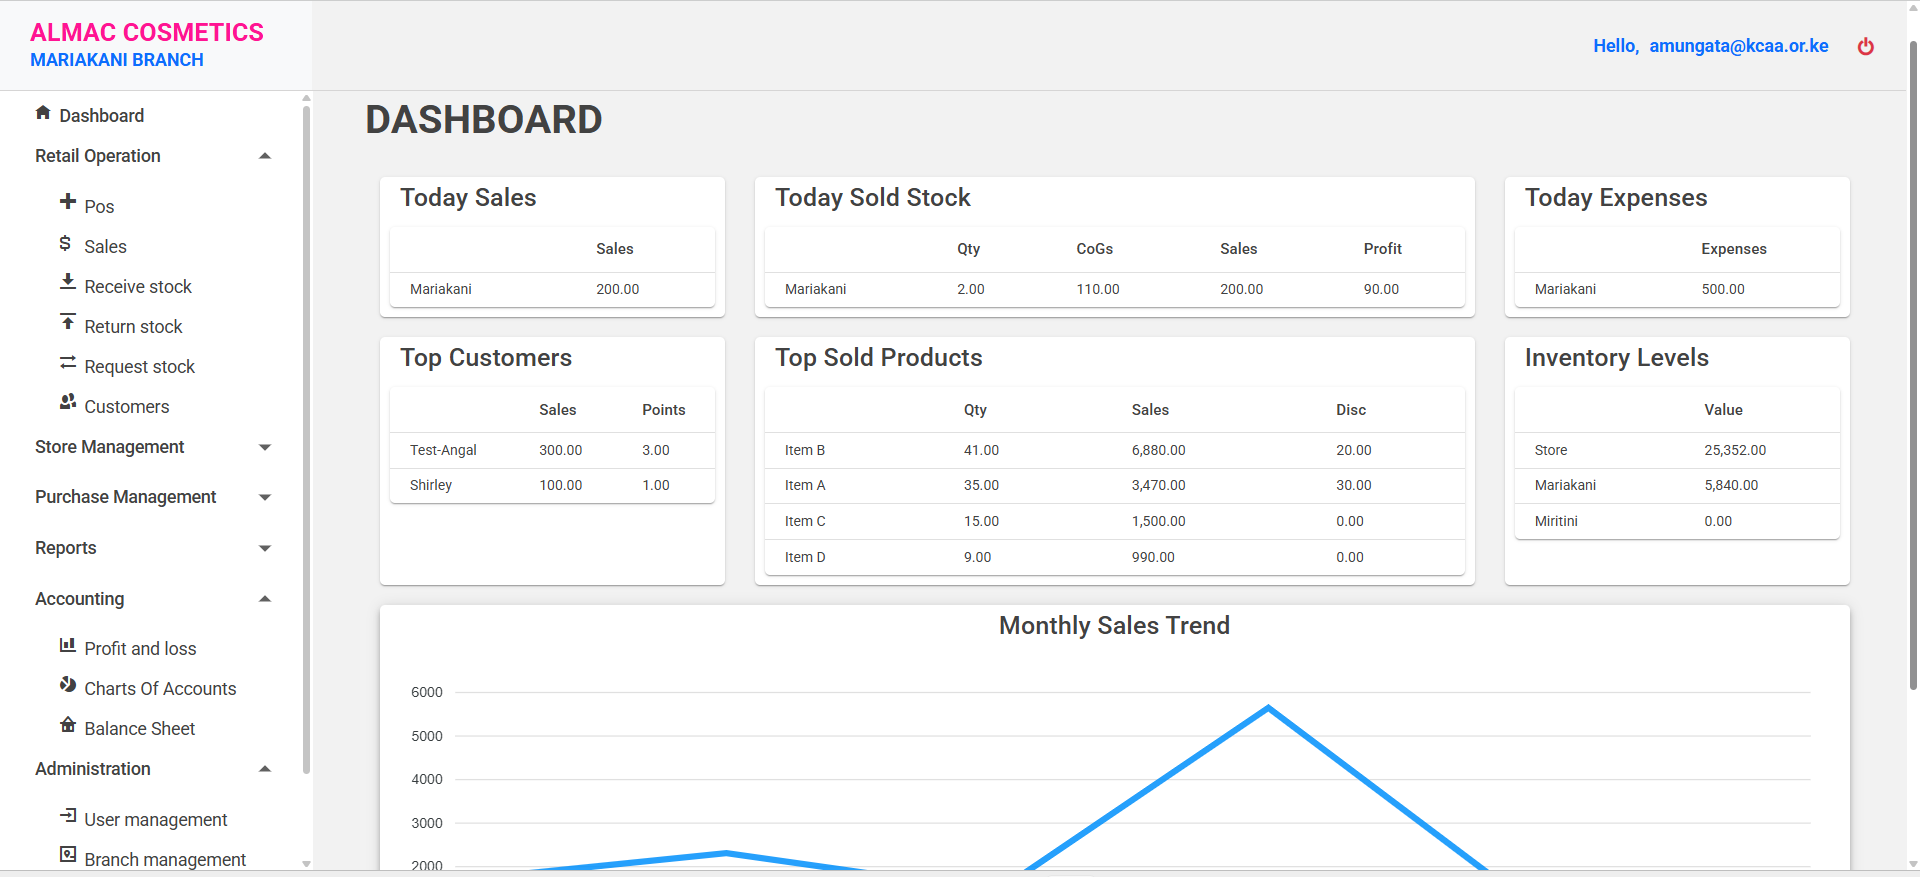This screenshot has width=1920, height=877.
Task: Click Item A in Top Sold Products
Action: pyautogui.click(x=805, y=485)
